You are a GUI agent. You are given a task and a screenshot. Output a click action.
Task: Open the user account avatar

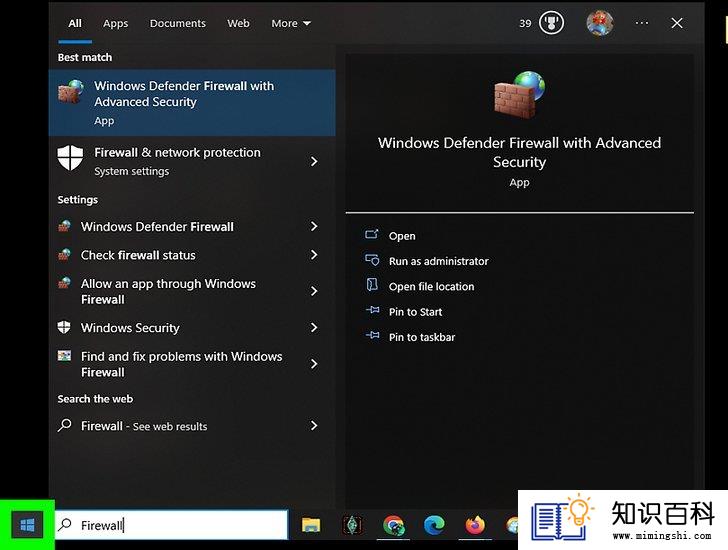(x=600, y=23)
